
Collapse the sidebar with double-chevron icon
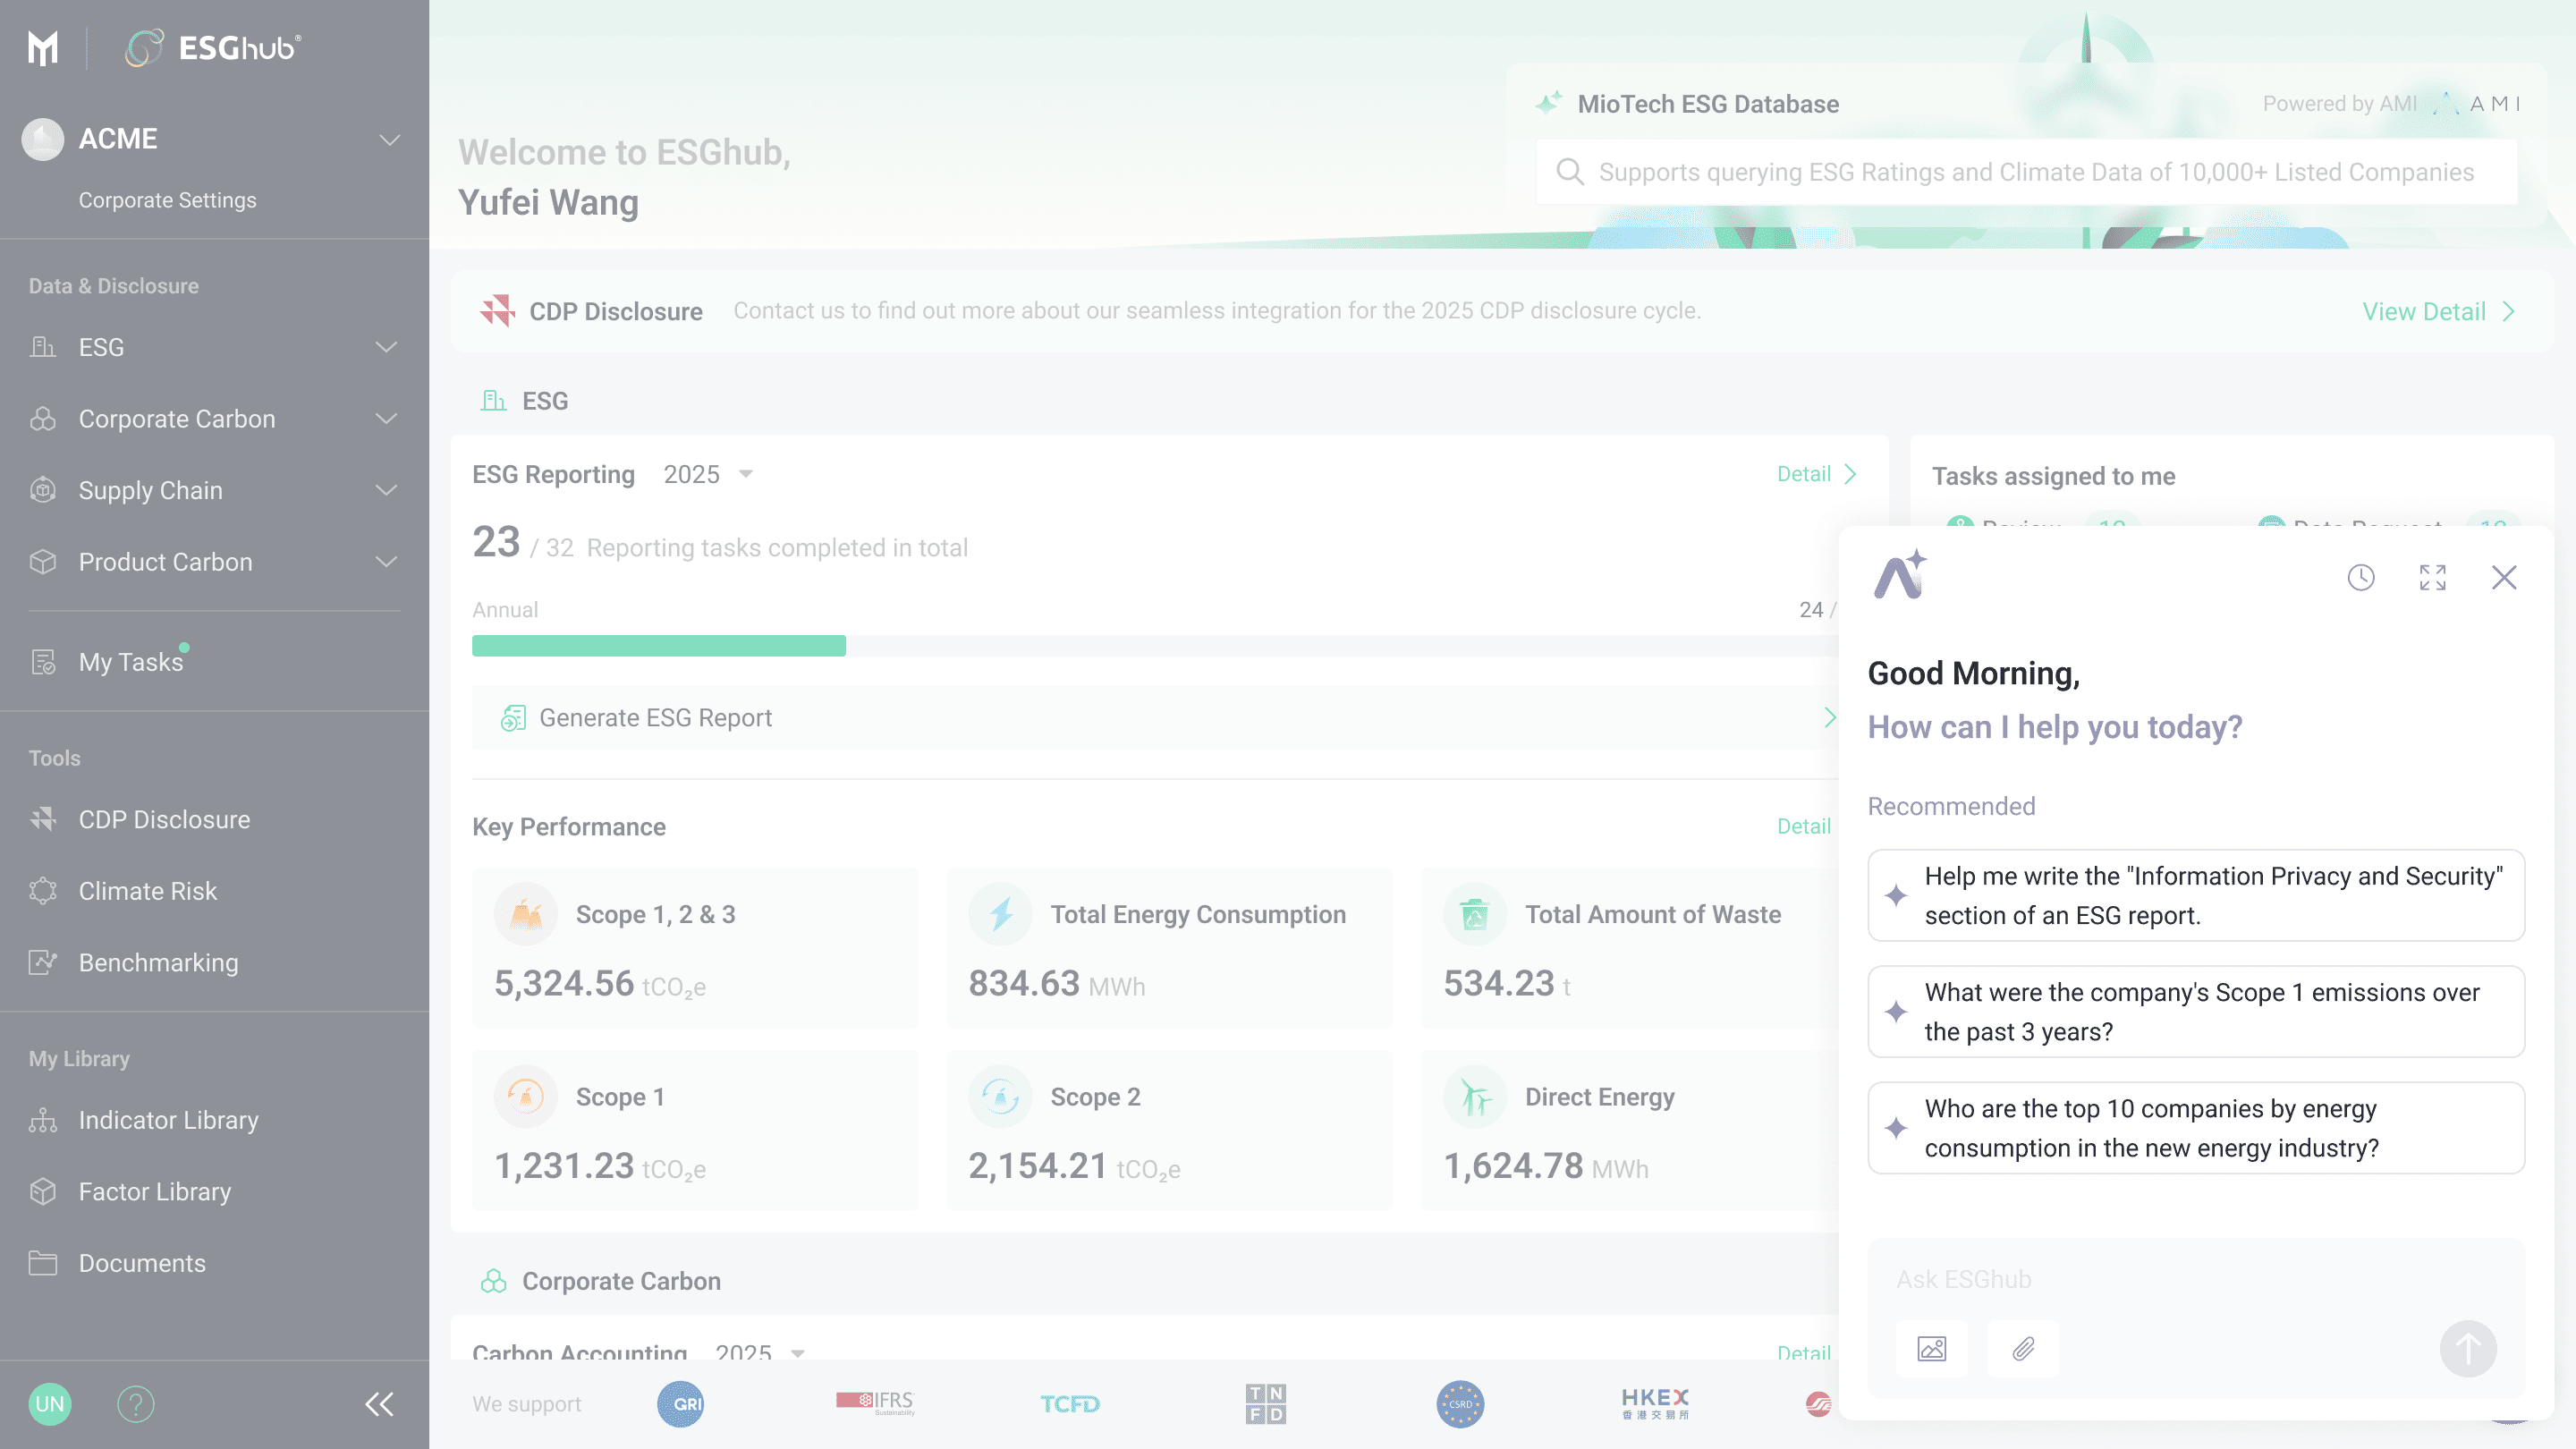pyautogui.click(x=379, y=1405)
